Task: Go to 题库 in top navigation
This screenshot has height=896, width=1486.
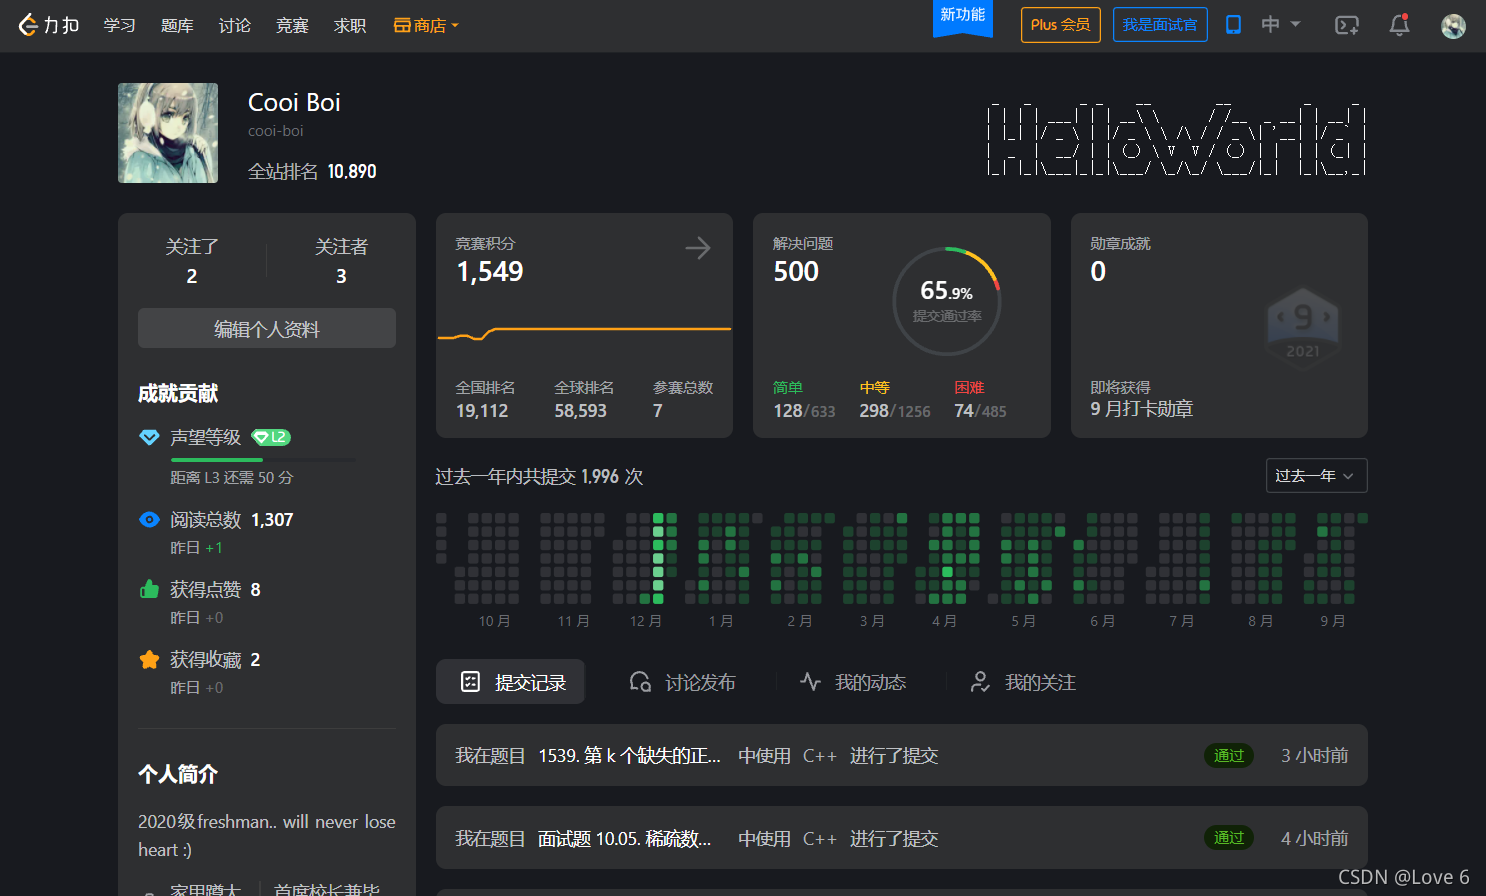Action: pyautogui.click(x=177, y=26)
